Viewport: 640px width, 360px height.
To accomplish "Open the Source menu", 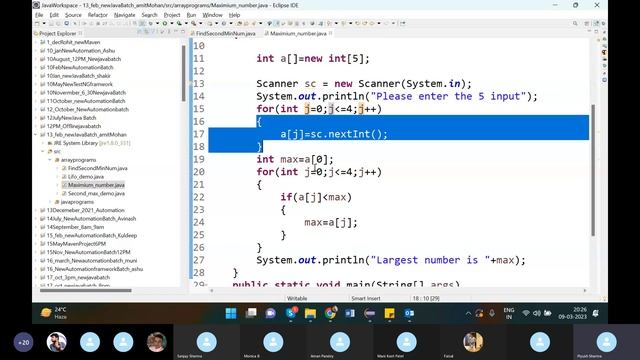I will tap(73, 15).
